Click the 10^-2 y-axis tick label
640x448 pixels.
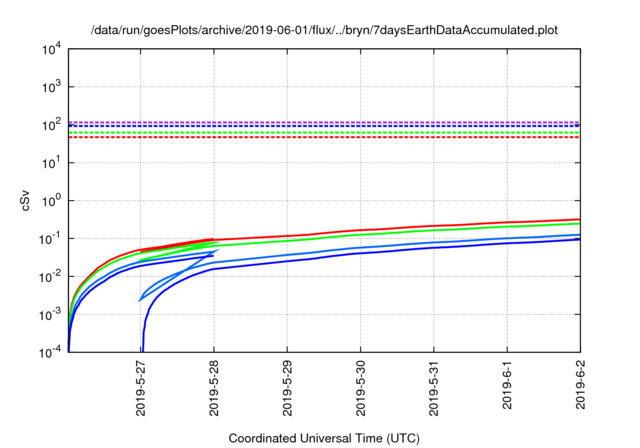point(50,277)
